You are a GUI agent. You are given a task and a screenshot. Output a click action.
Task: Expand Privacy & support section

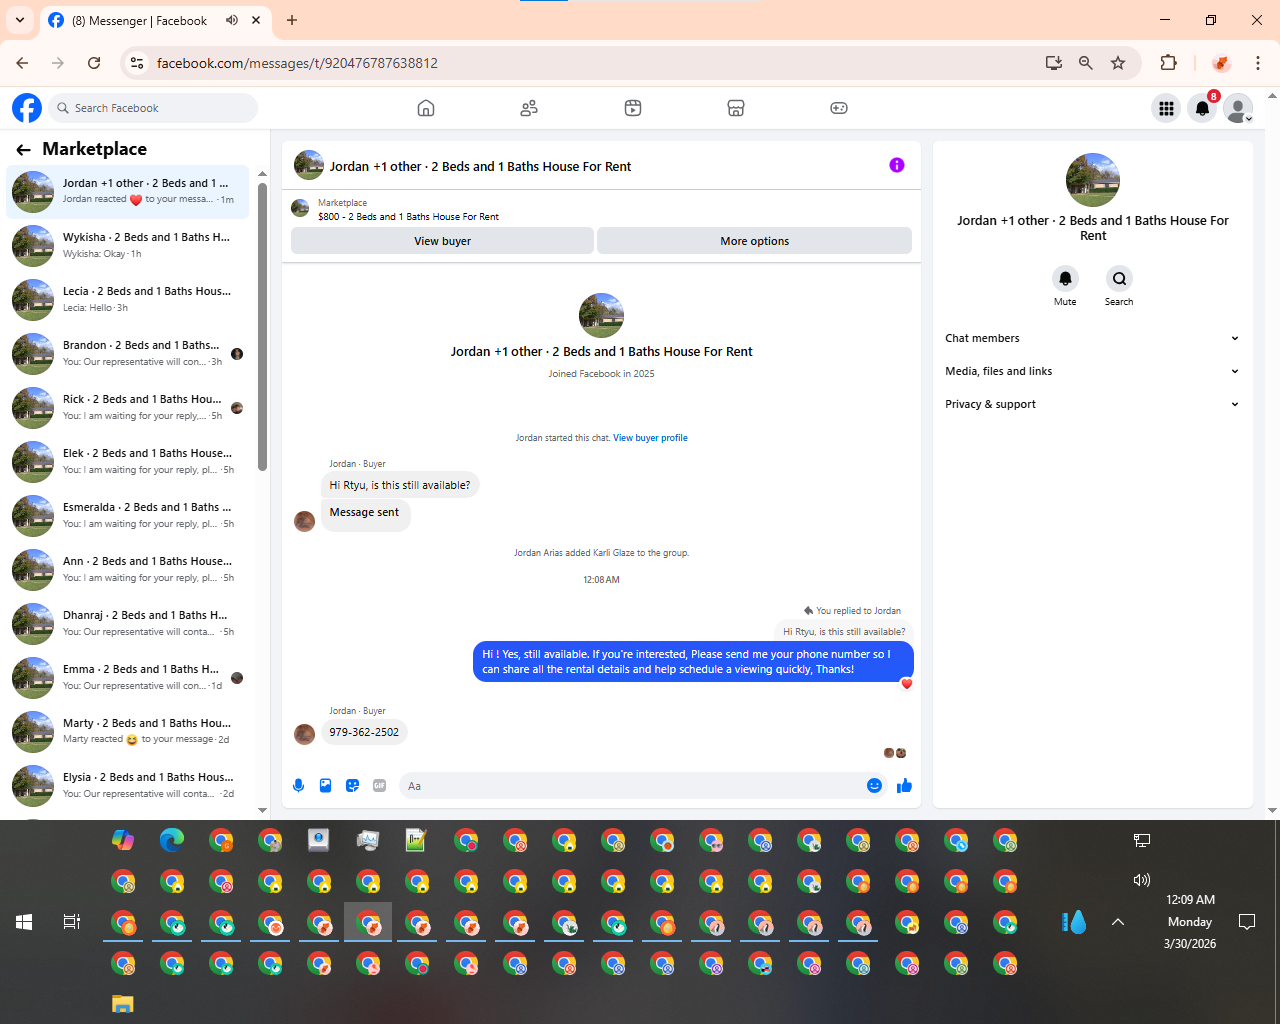tap(1092, 404)
